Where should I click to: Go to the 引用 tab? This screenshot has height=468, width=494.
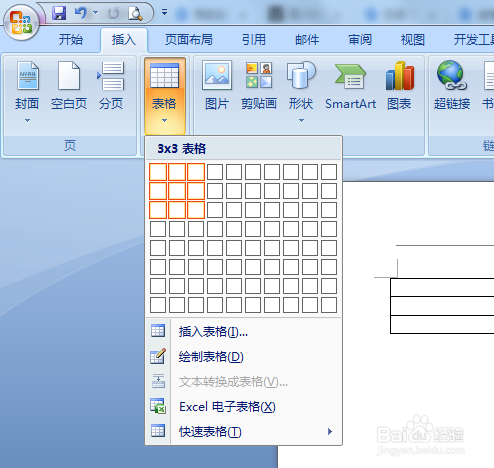[x=254, y=40]
